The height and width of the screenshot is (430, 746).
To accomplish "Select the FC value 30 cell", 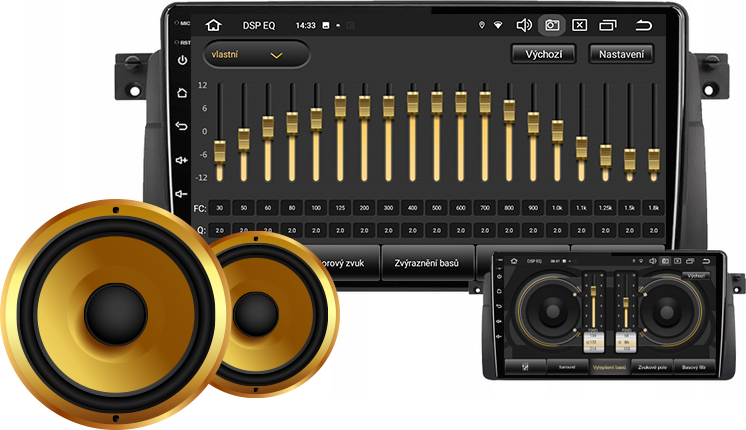I will [219, 208].
